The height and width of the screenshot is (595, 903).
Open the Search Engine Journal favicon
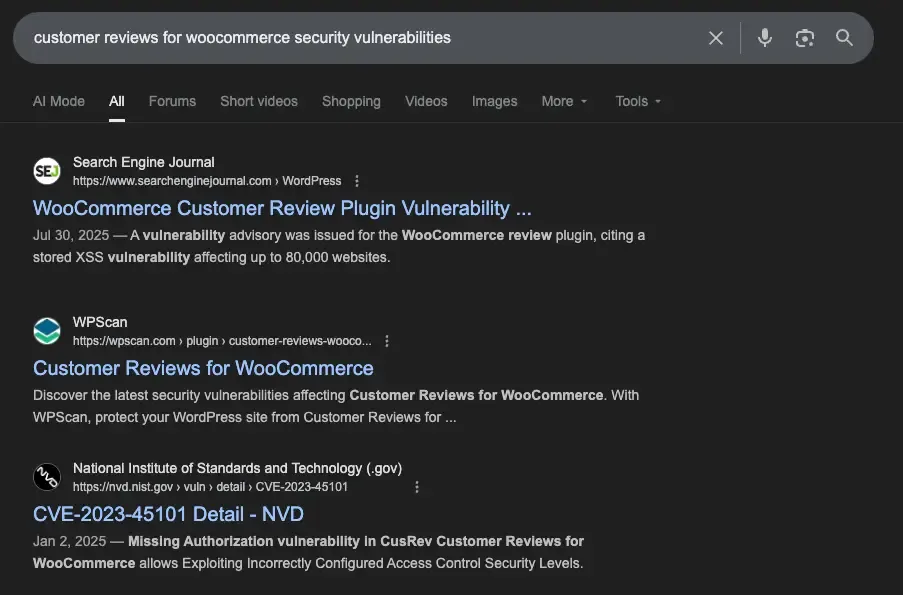pos(47,171)
